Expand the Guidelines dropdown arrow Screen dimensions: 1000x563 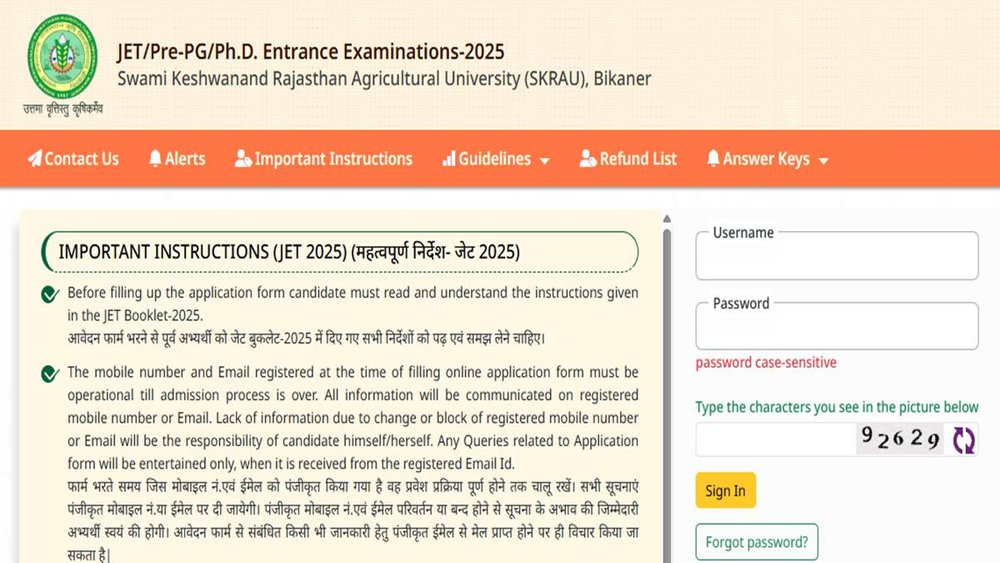pos(544,161)
